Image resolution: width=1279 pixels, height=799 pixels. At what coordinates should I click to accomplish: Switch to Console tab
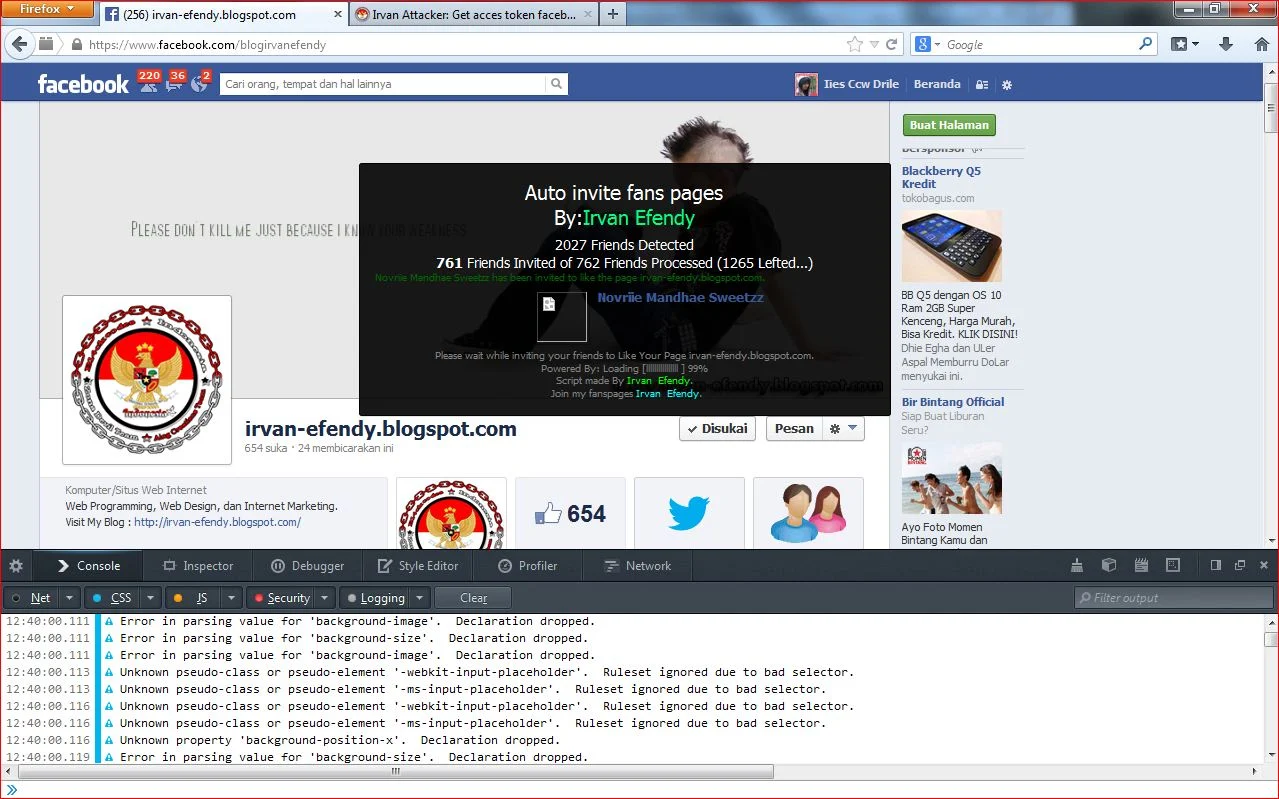[x=88, y=566]
